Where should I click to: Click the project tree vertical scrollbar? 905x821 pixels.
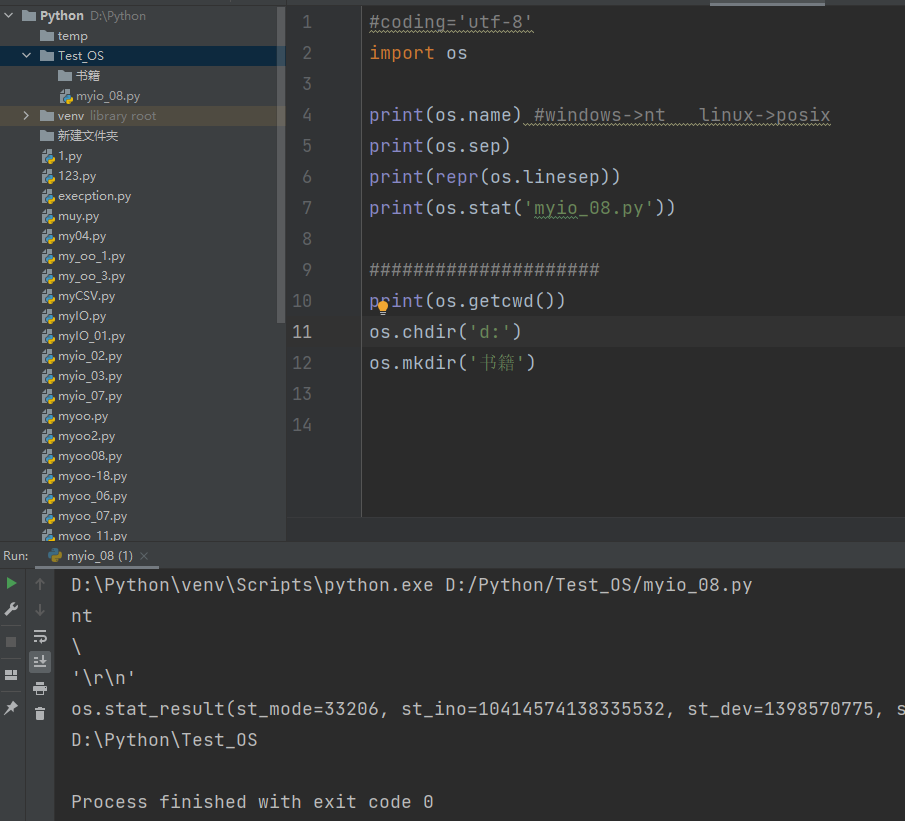click(281, 167)
